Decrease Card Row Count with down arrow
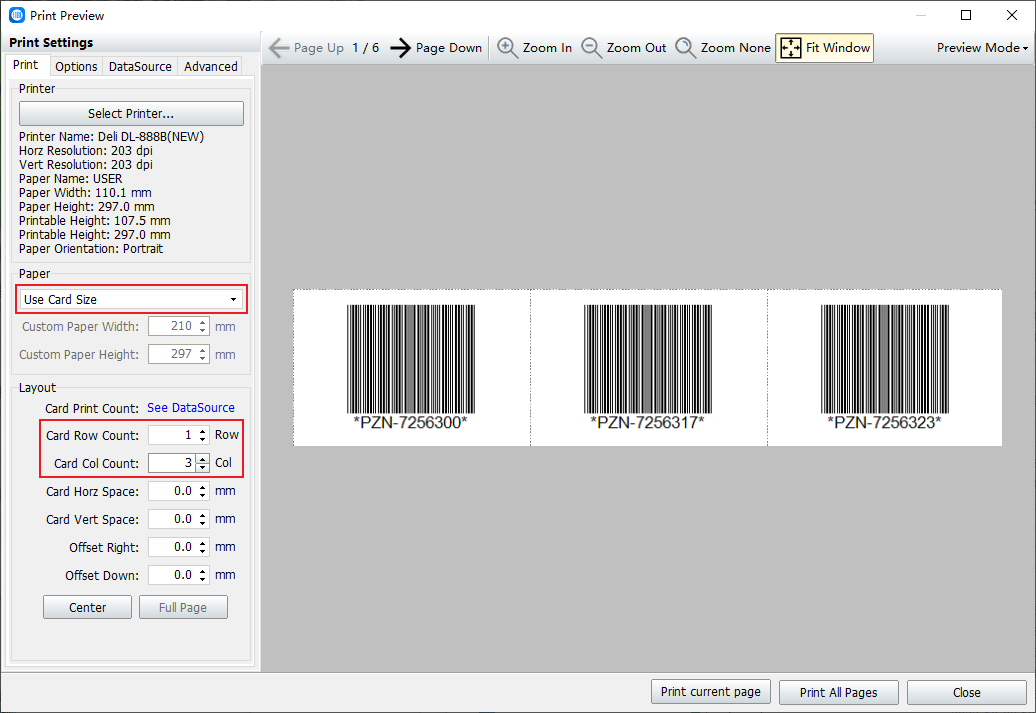The width and height of the screenshot is (1036, 713). [x=203, y=439]
